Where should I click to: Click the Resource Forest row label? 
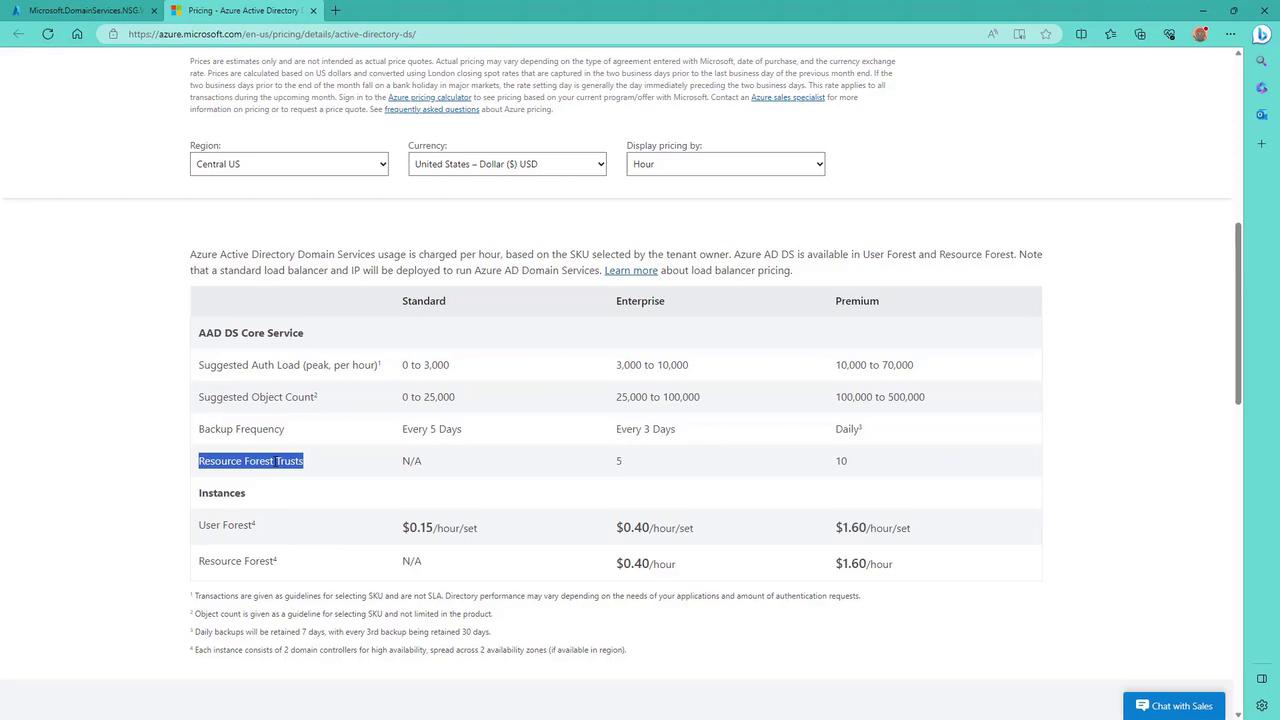coord(238,561)
